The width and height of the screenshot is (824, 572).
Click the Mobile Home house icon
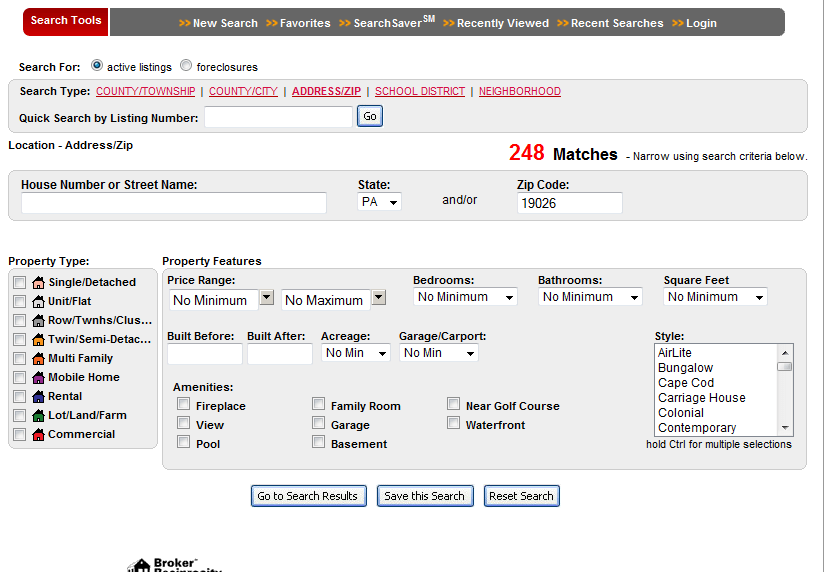pos(38,377)
